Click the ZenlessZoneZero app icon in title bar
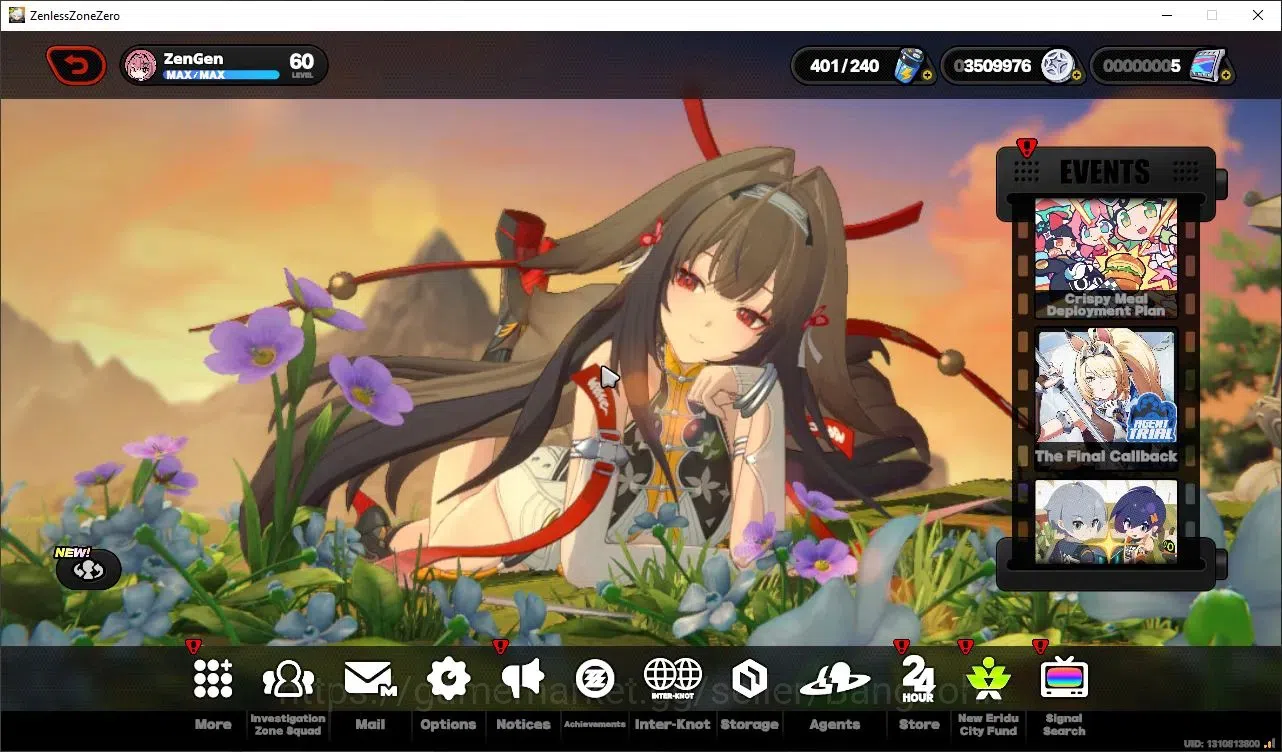The width and height of the screenshot is (1282, 752). [x=17, y=15]
